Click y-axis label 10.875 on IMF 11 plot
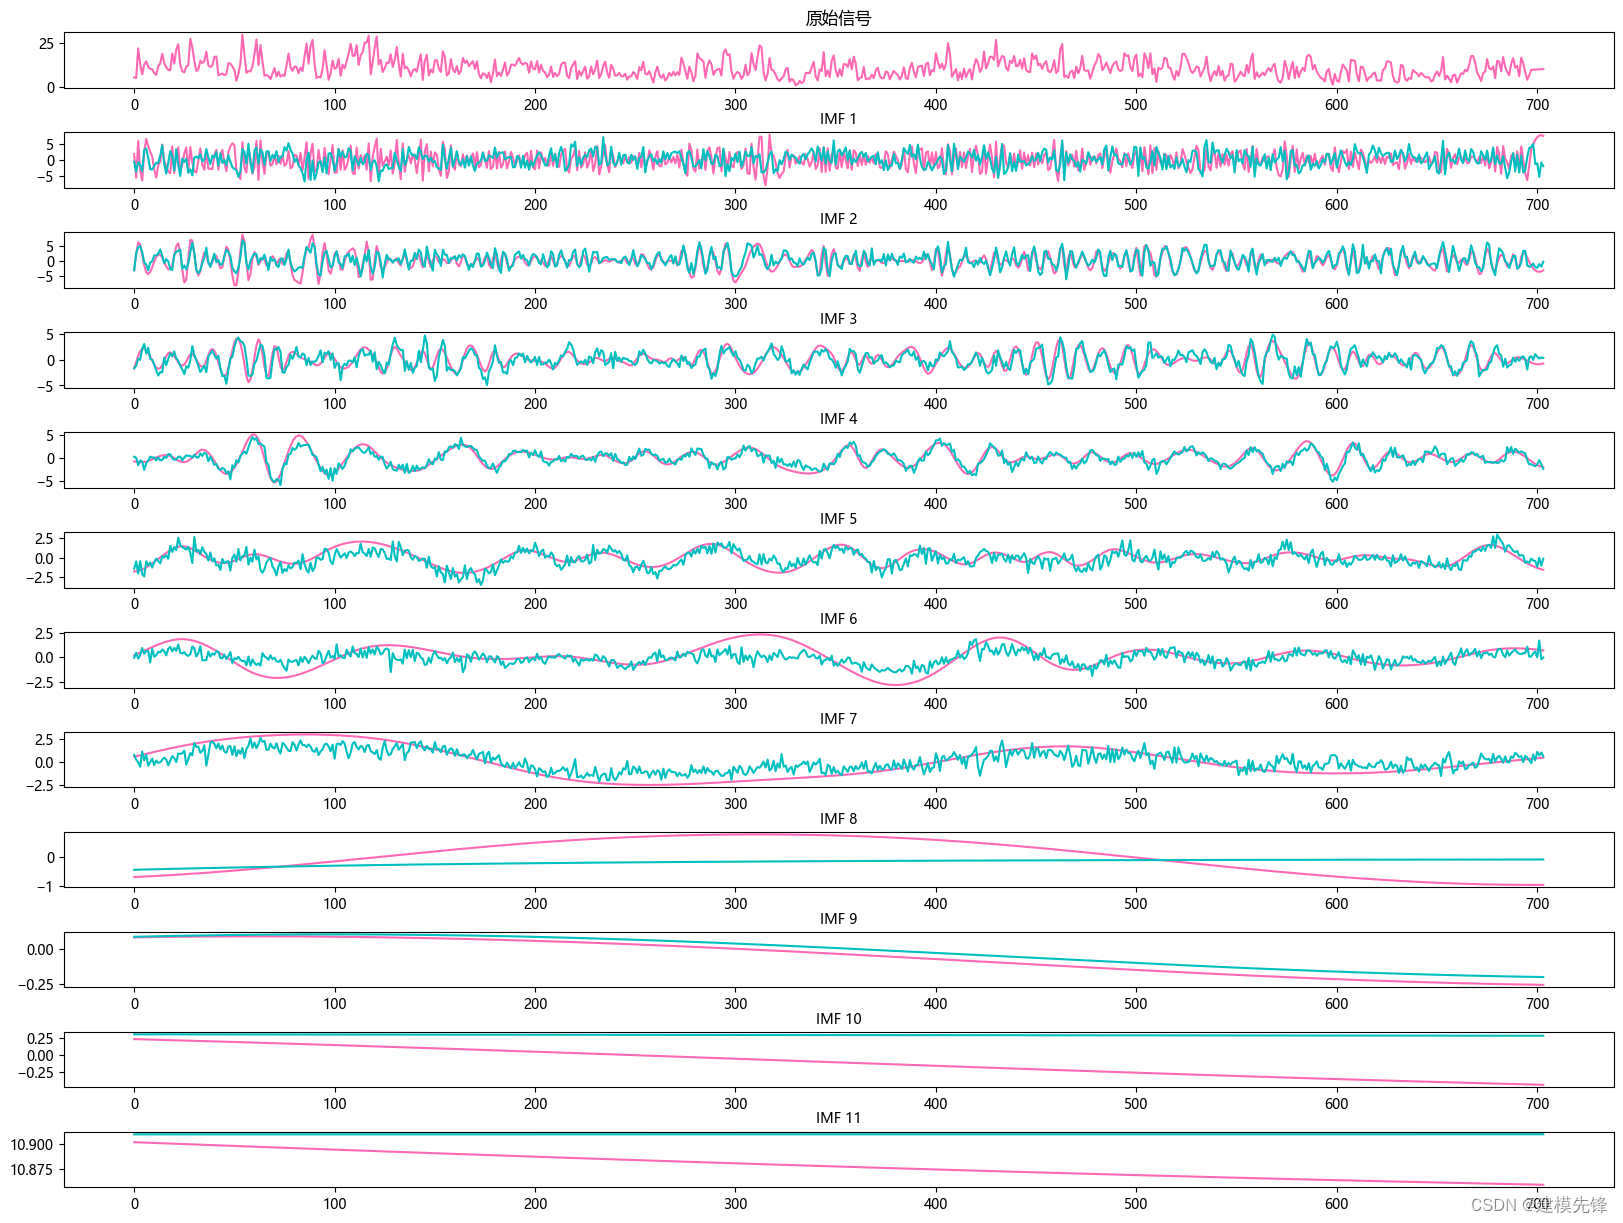Screen dimensions: 1623x1223 tap(33, 1170)
